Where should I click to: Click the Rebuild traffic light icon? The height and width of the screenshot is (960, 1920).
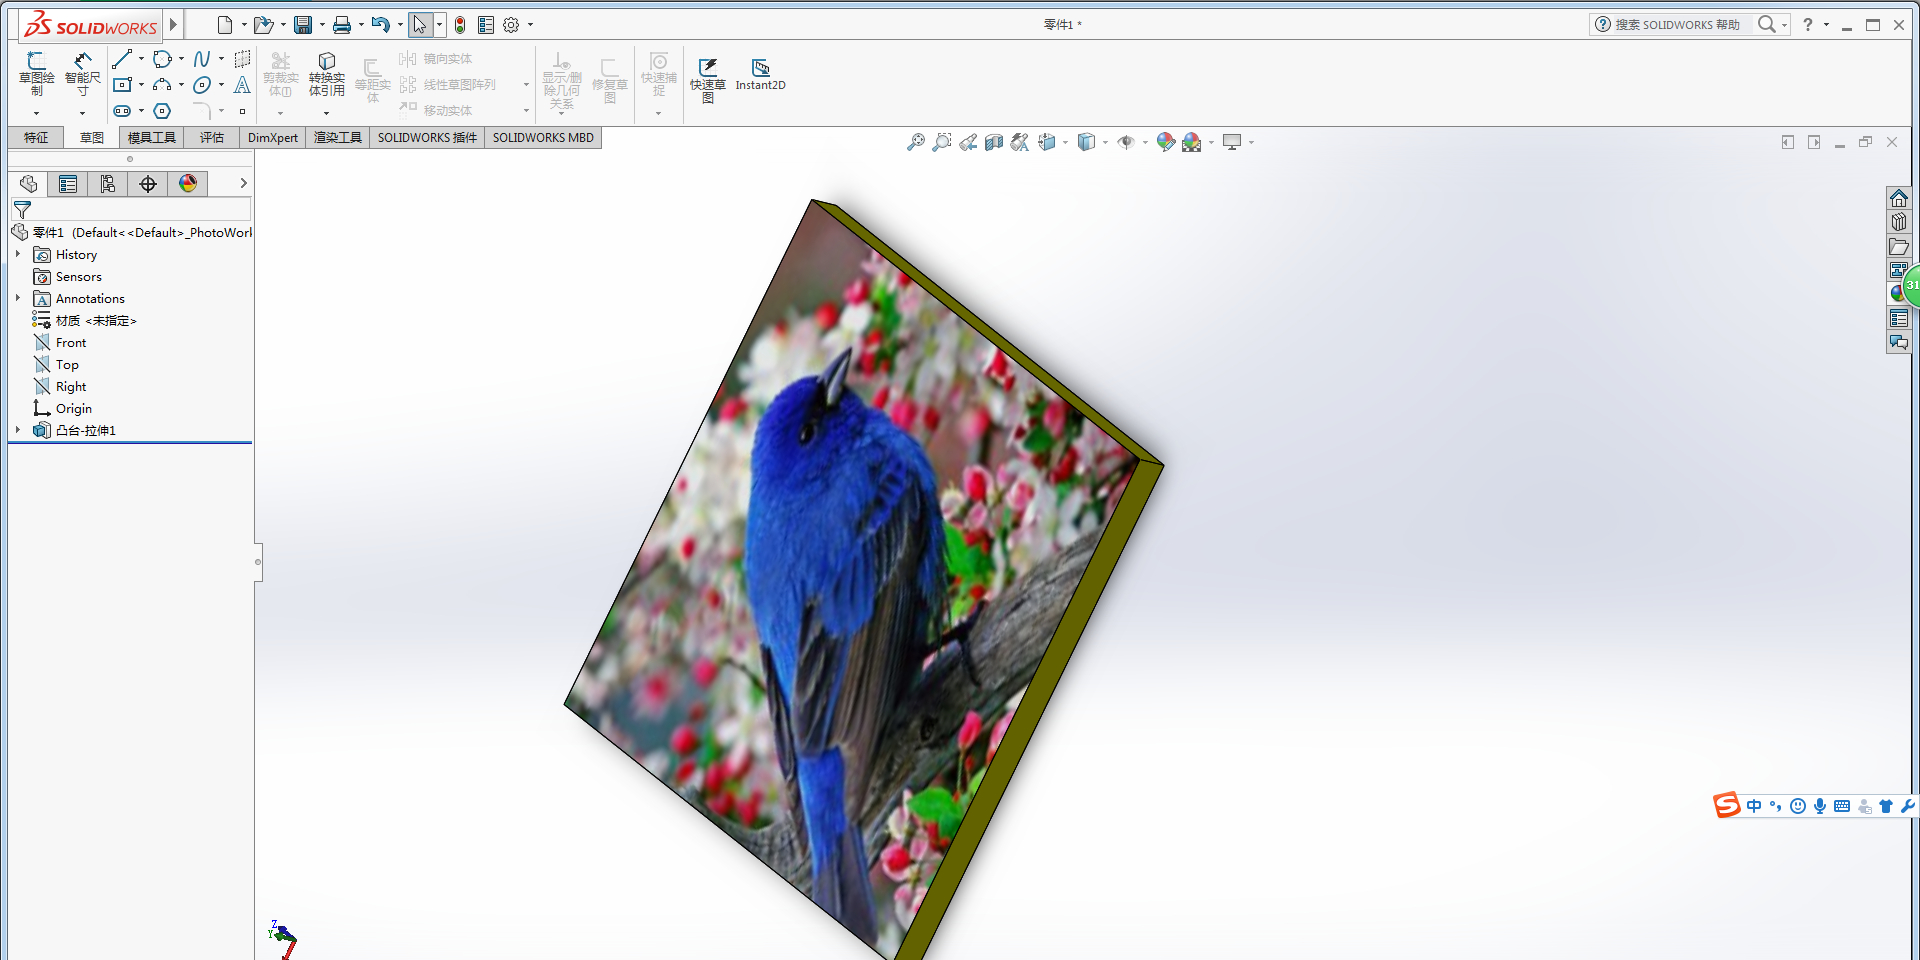[x=460, y=25]
